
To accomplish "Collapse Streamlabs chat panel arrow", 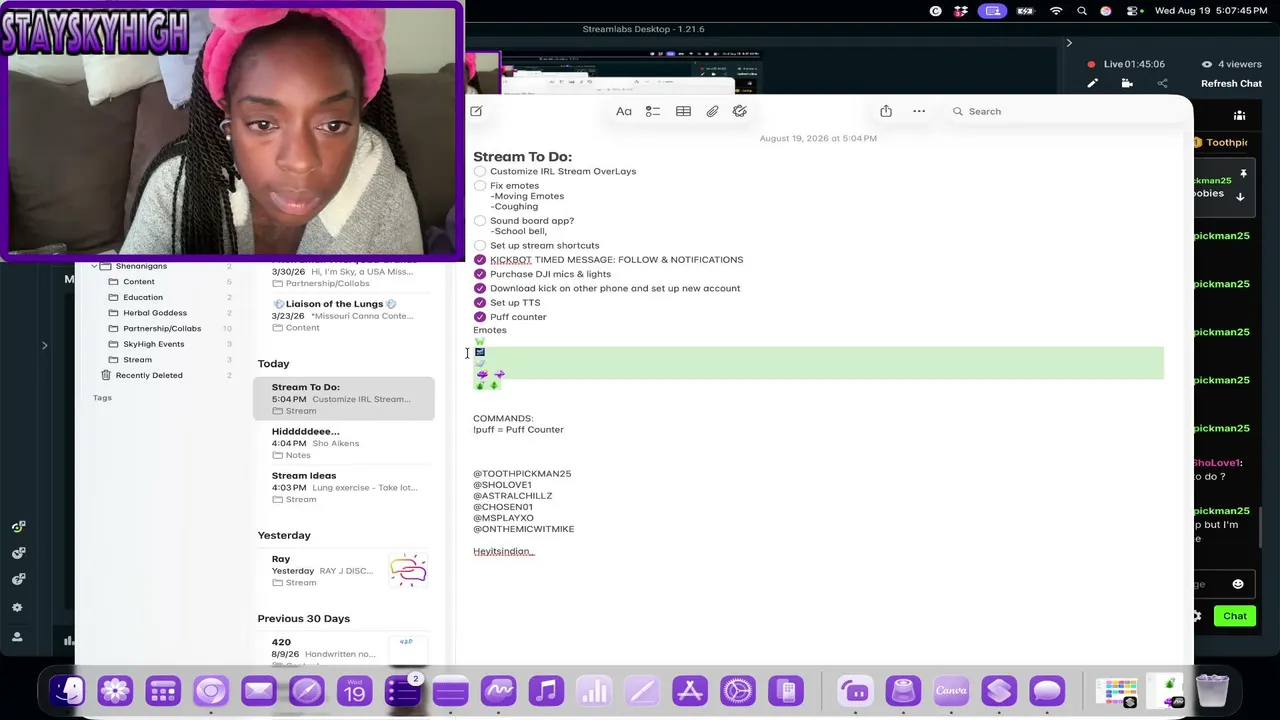I will click(x=1068, y=43).
